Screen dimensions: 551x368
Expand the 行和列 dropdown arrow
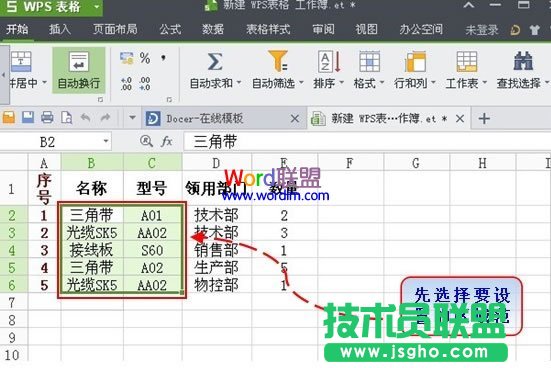tap(433, 83)
